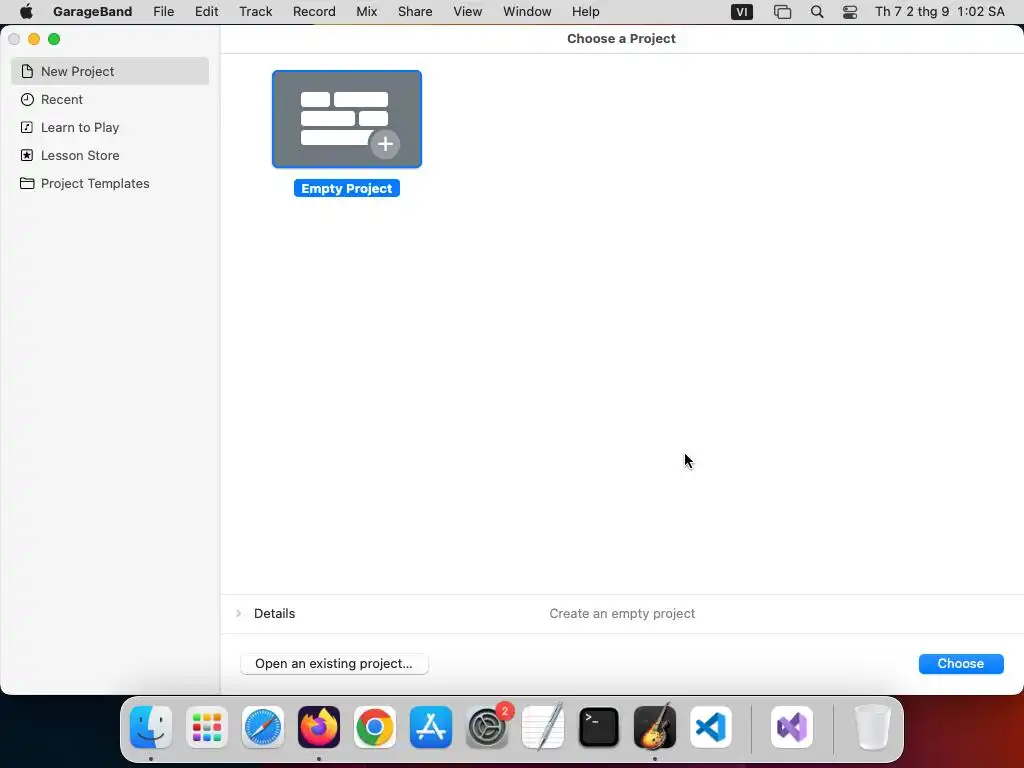
Task: Open Control Center in the menu bar
Action: tap(850, 12)
